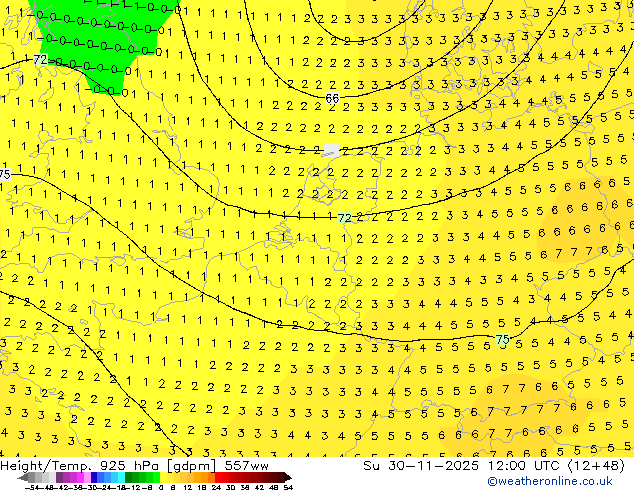Click the light pink legend swatch
634x490 pixels.
coord(87,477)
